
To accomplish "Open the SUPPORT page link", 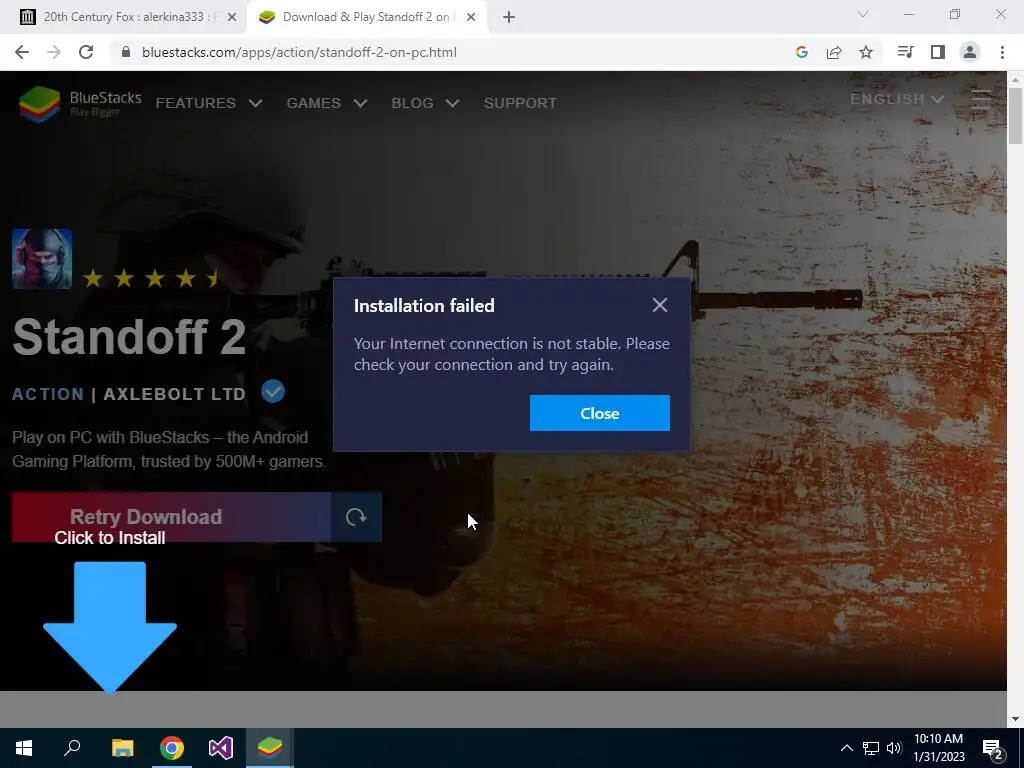I will (520, 103).
